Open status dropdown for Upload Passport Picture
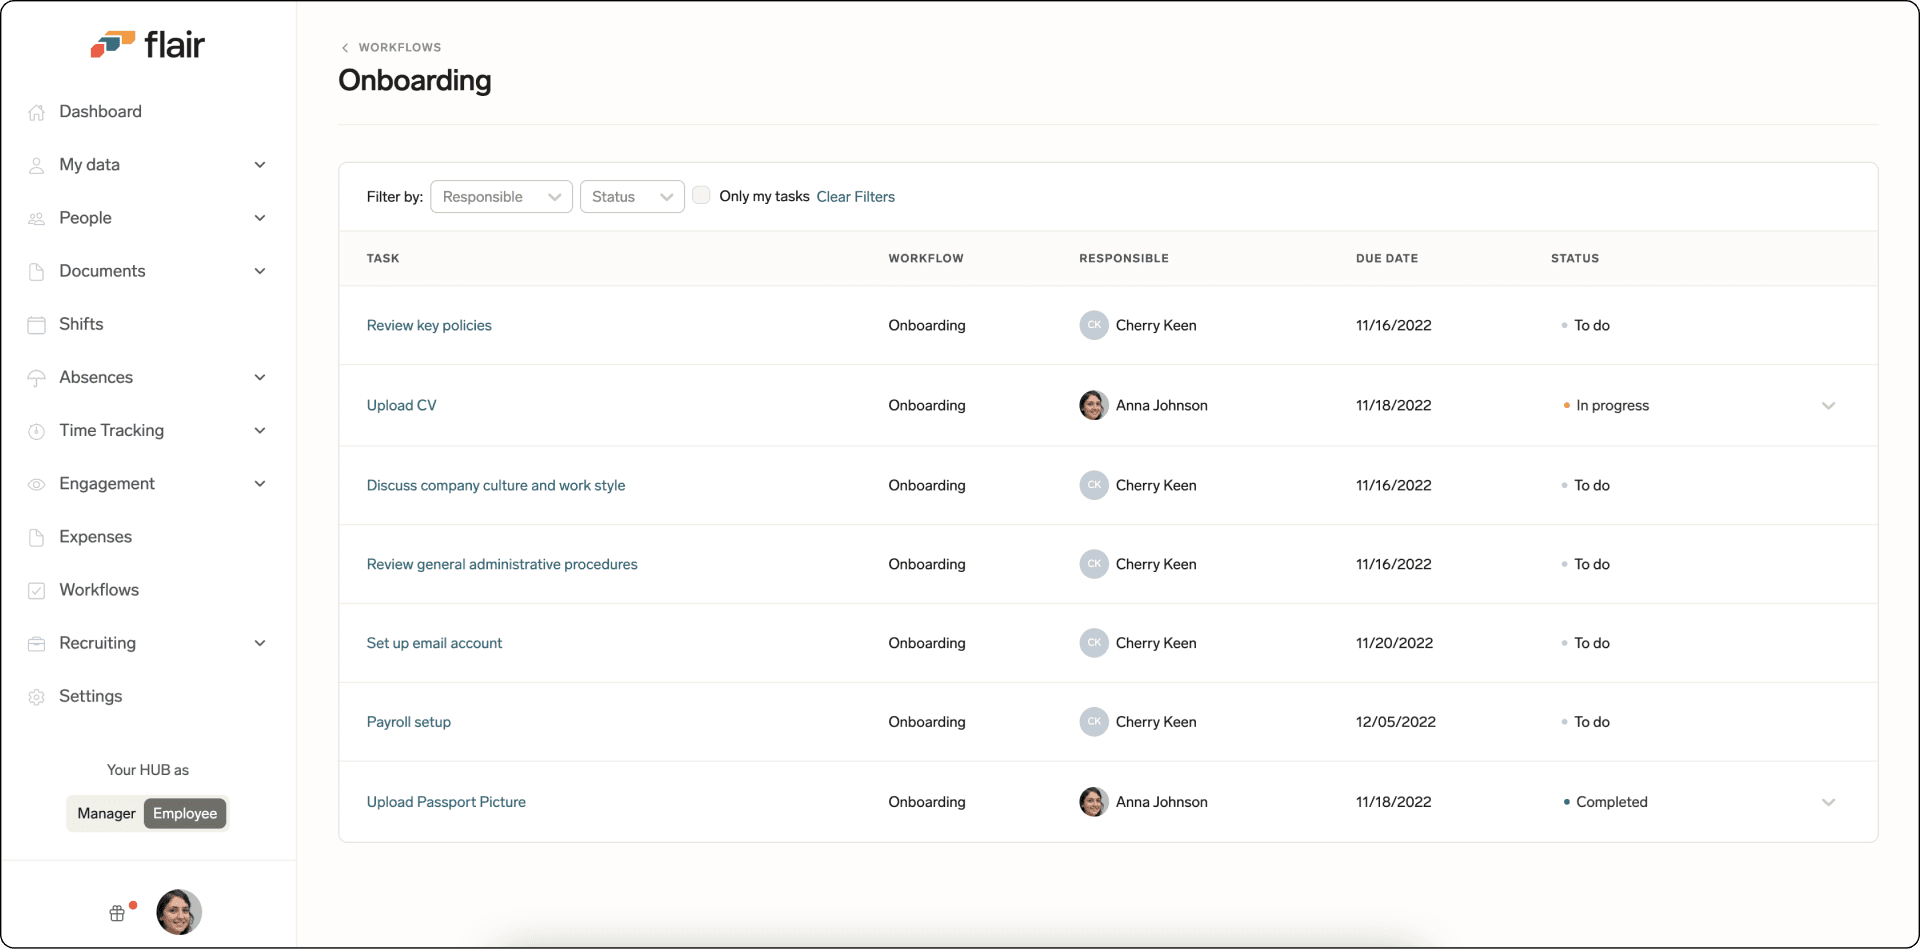Viewport: 1920px width, 949px height. click(1828, 802)
